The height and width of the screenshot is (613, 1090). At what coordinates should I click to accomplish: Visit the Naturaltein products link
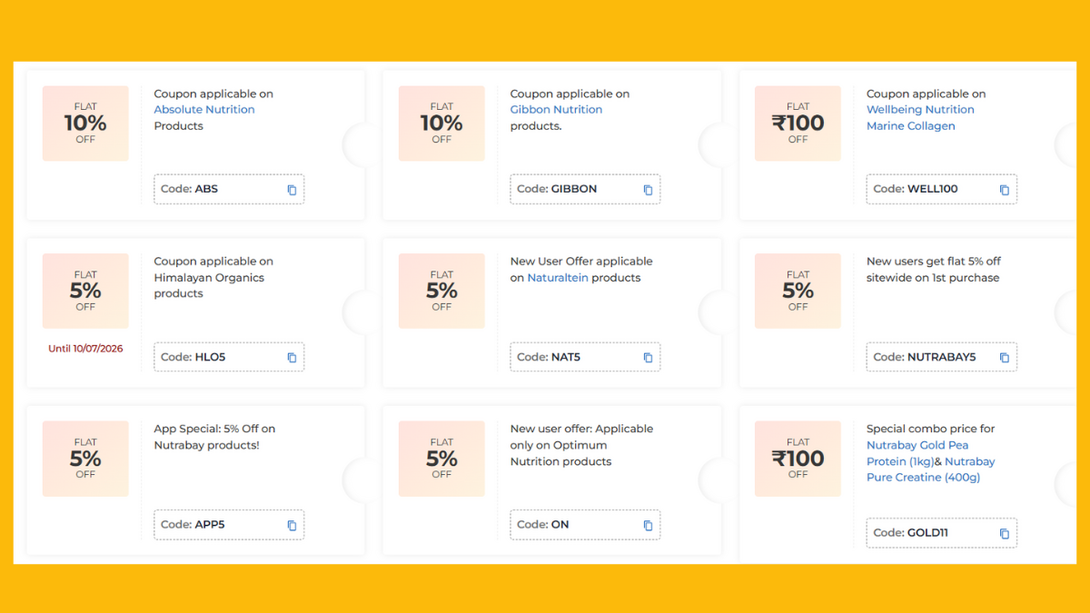pos(558,278)
